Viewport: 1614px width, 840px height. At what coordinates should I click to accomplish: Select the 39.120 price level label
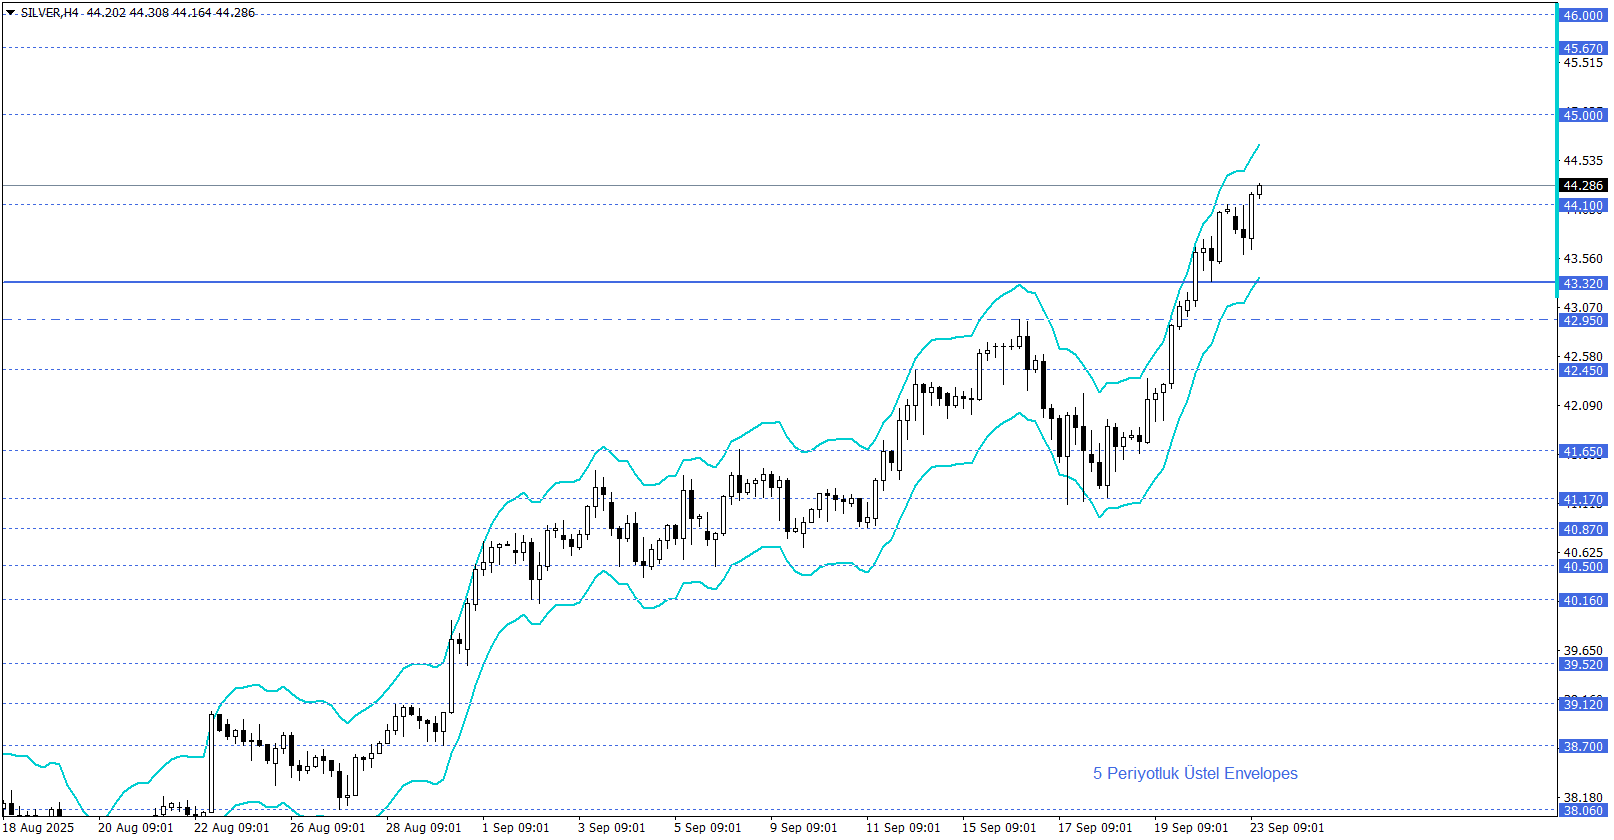coord(1583,704)
